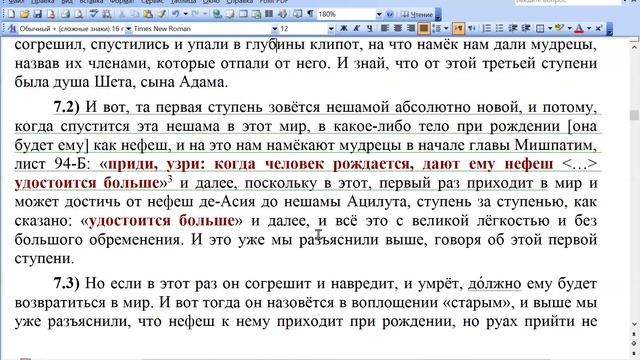Open the undo history dropdown arrow
This screenshot has width=640, height=360.
tap(185, 14)
